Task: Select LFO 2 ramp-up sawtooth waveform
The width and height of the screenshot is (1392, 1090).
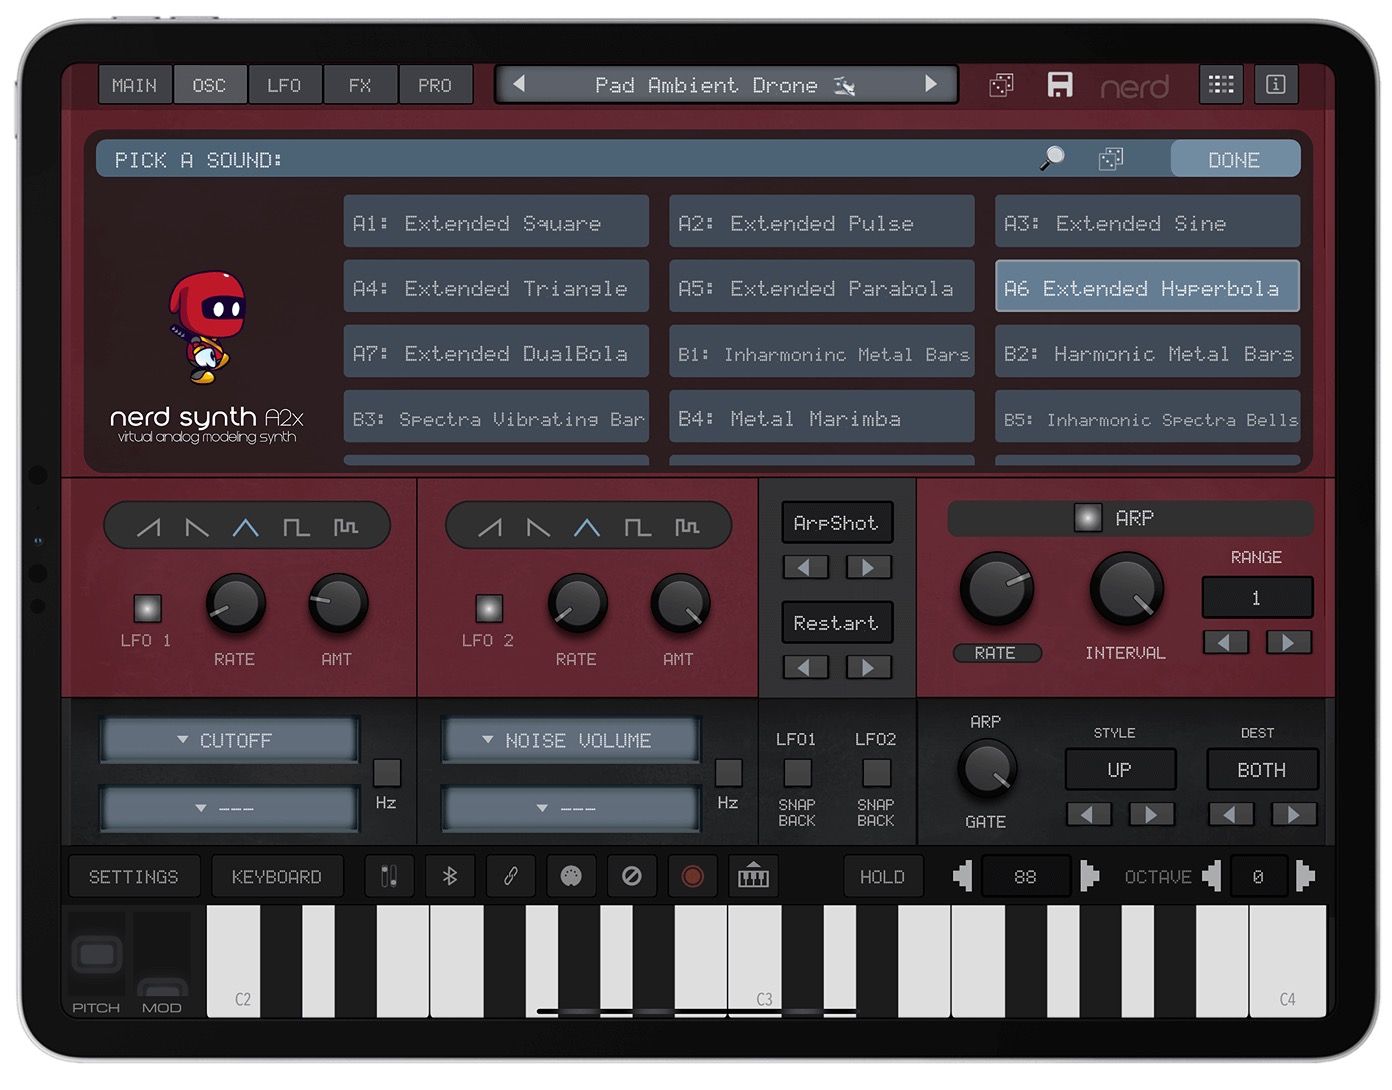Action: [490, 527]
